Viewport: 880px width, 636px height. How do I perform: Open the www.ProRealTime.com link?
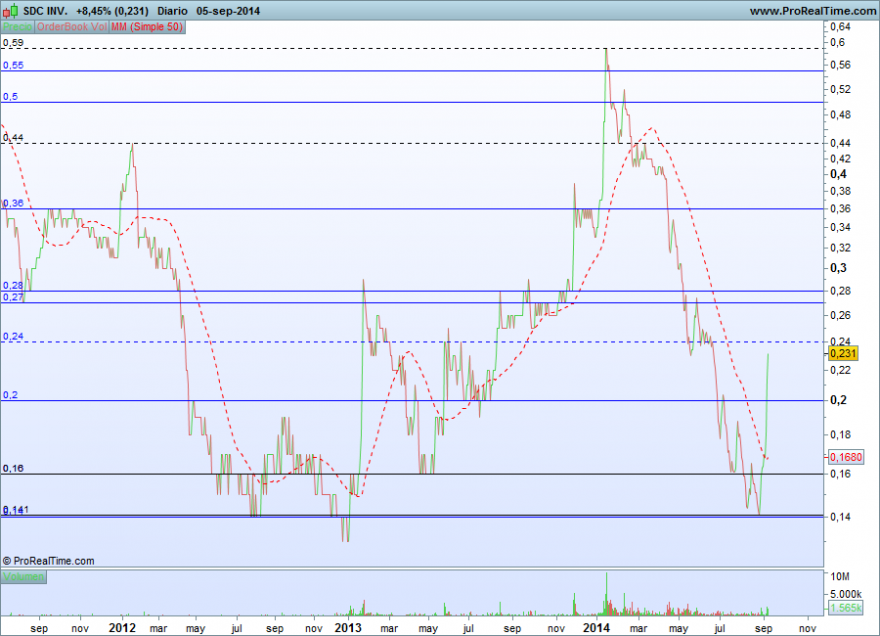(813, 11)
